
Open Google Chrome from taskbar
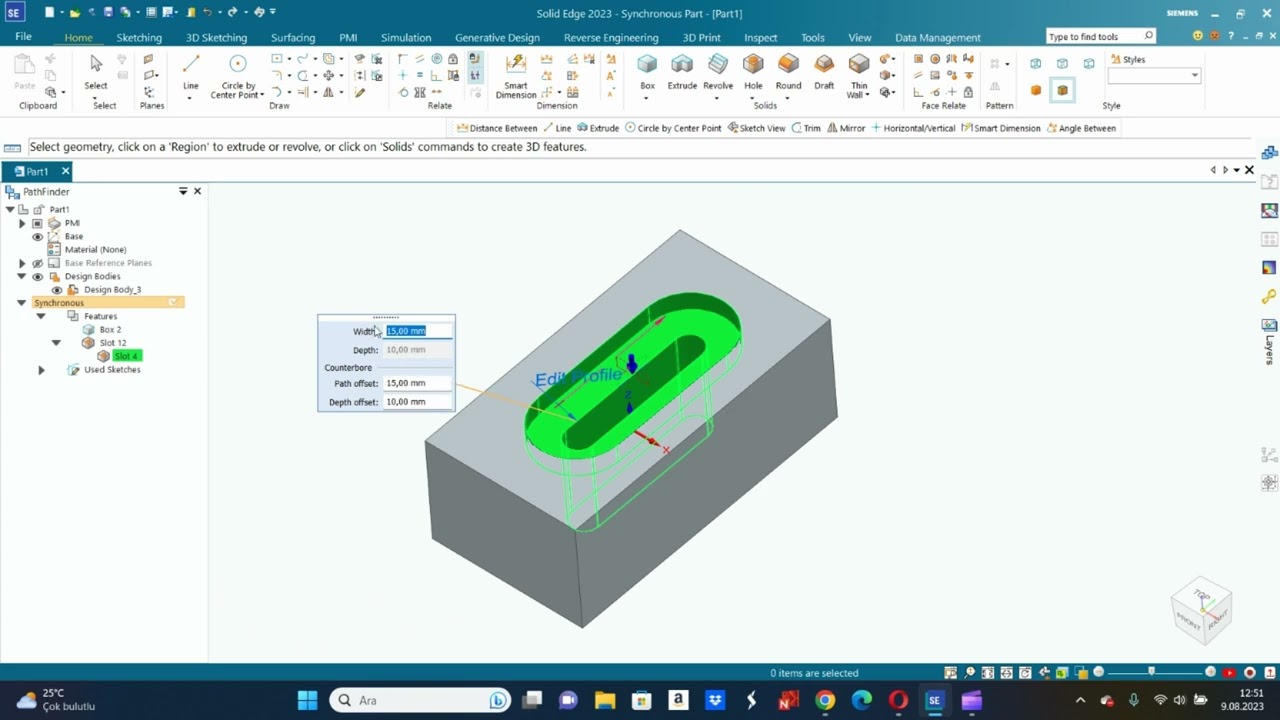pyautogui.click(x=825, y=700)
